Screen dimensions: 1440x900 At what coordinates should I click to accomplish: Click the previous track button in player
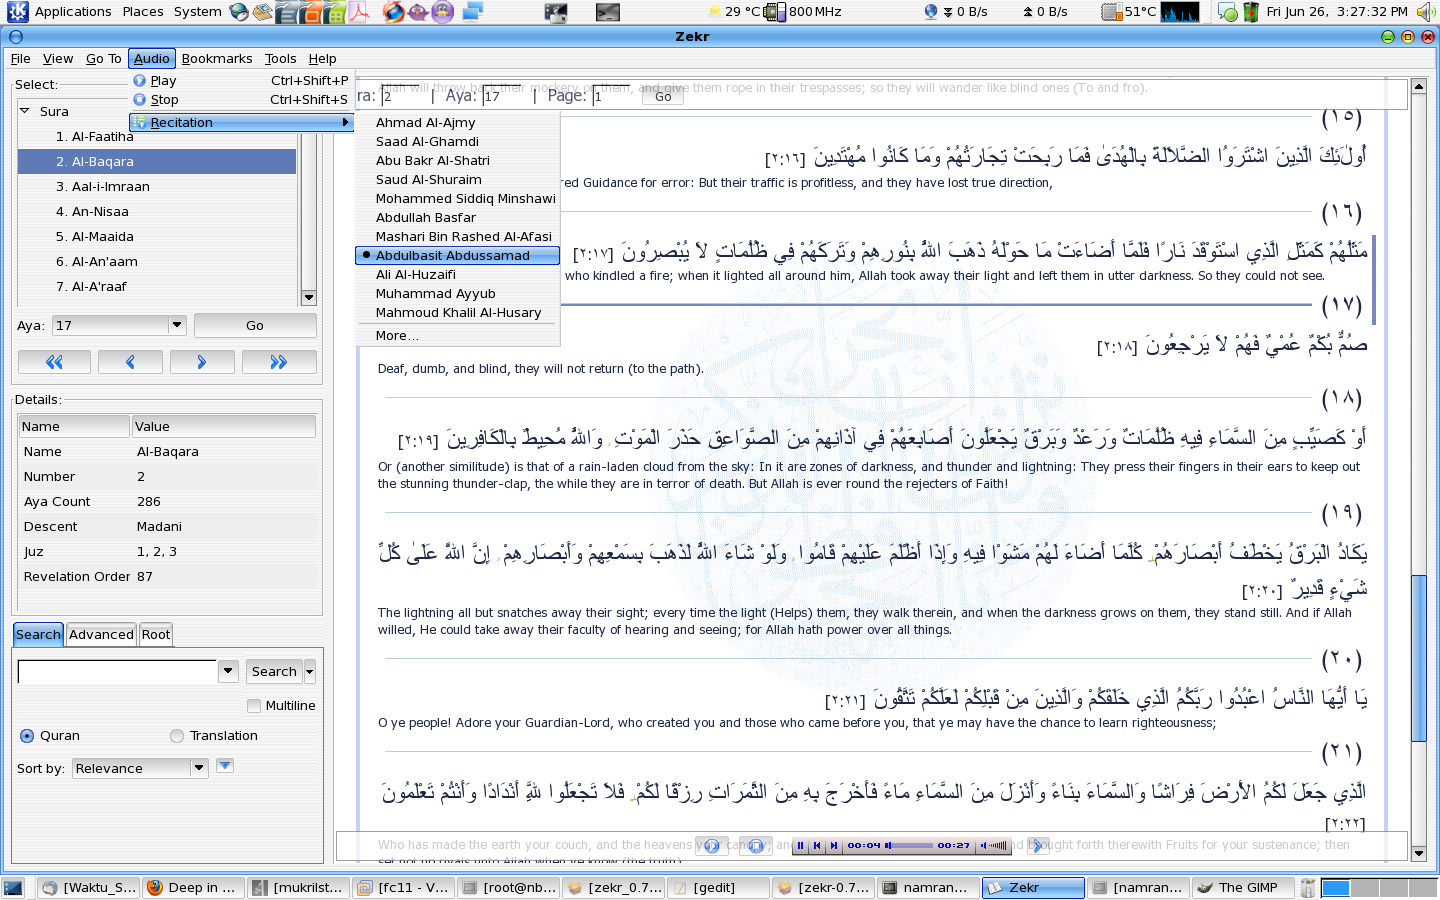pos(817,846)
